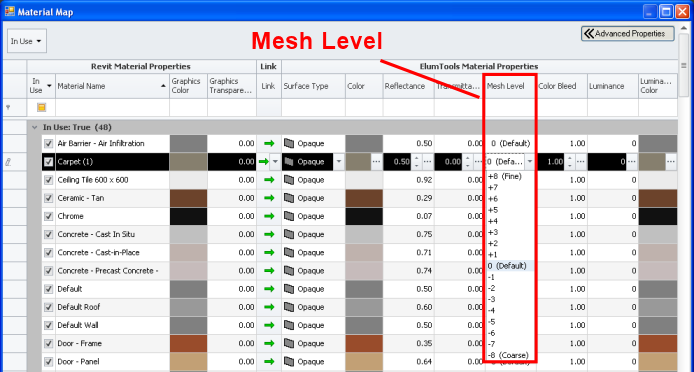
Task: Choose -8 (Coarse) mesh level option
Action: 508,356
